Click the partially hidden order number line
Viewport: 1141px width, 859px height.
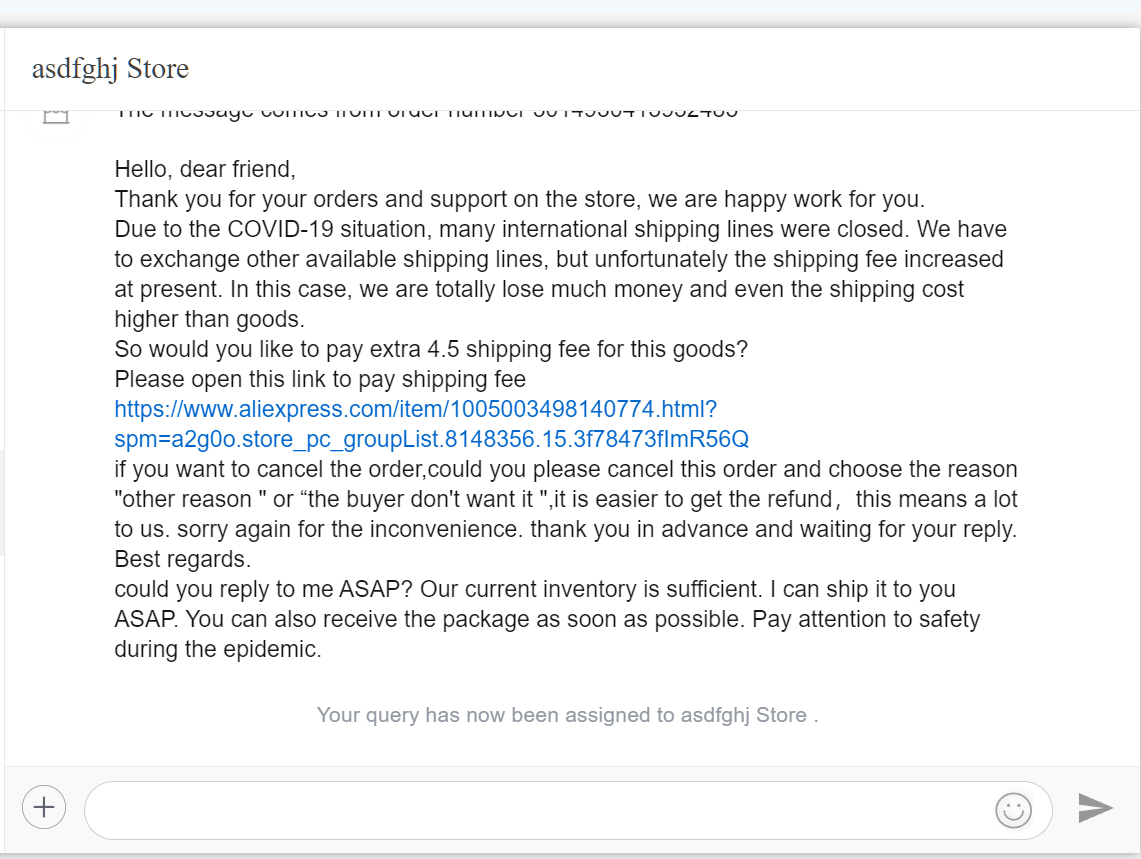pos(426,114)
